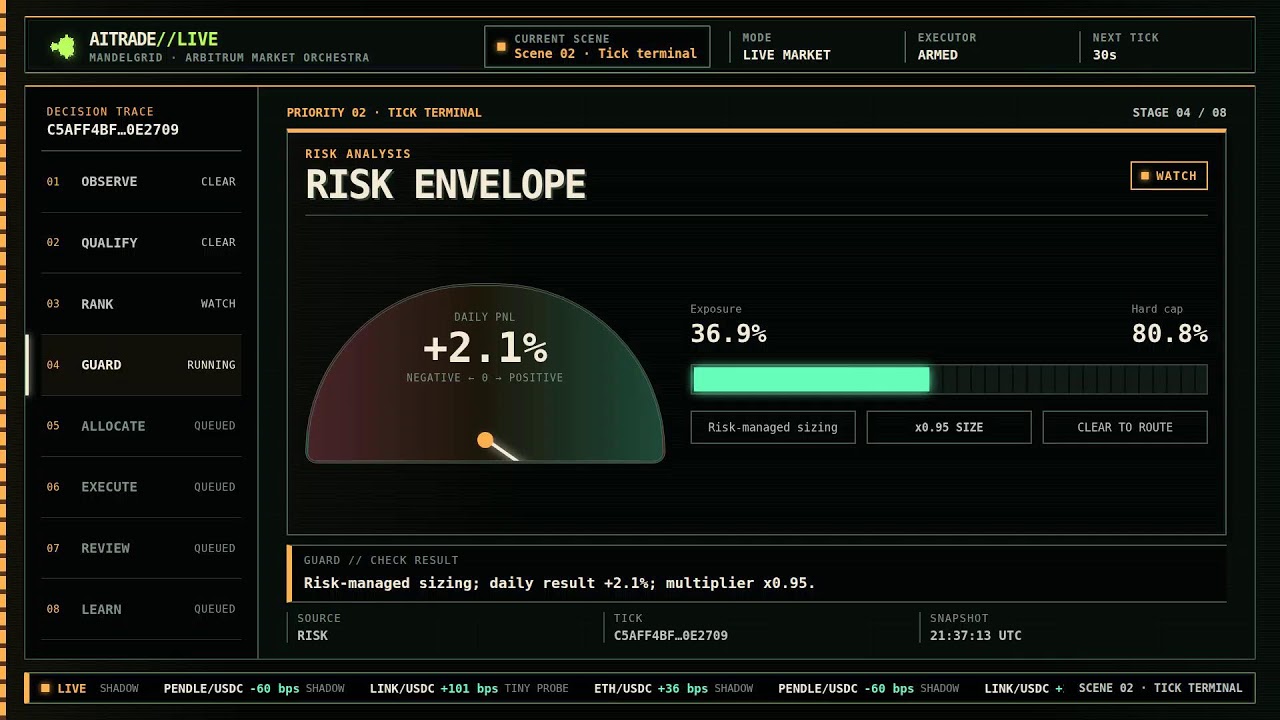Click the NEGATIVE ← 0 → POSITIVE gauge label
1280x720 pixels.
click(x=485, y=378)
